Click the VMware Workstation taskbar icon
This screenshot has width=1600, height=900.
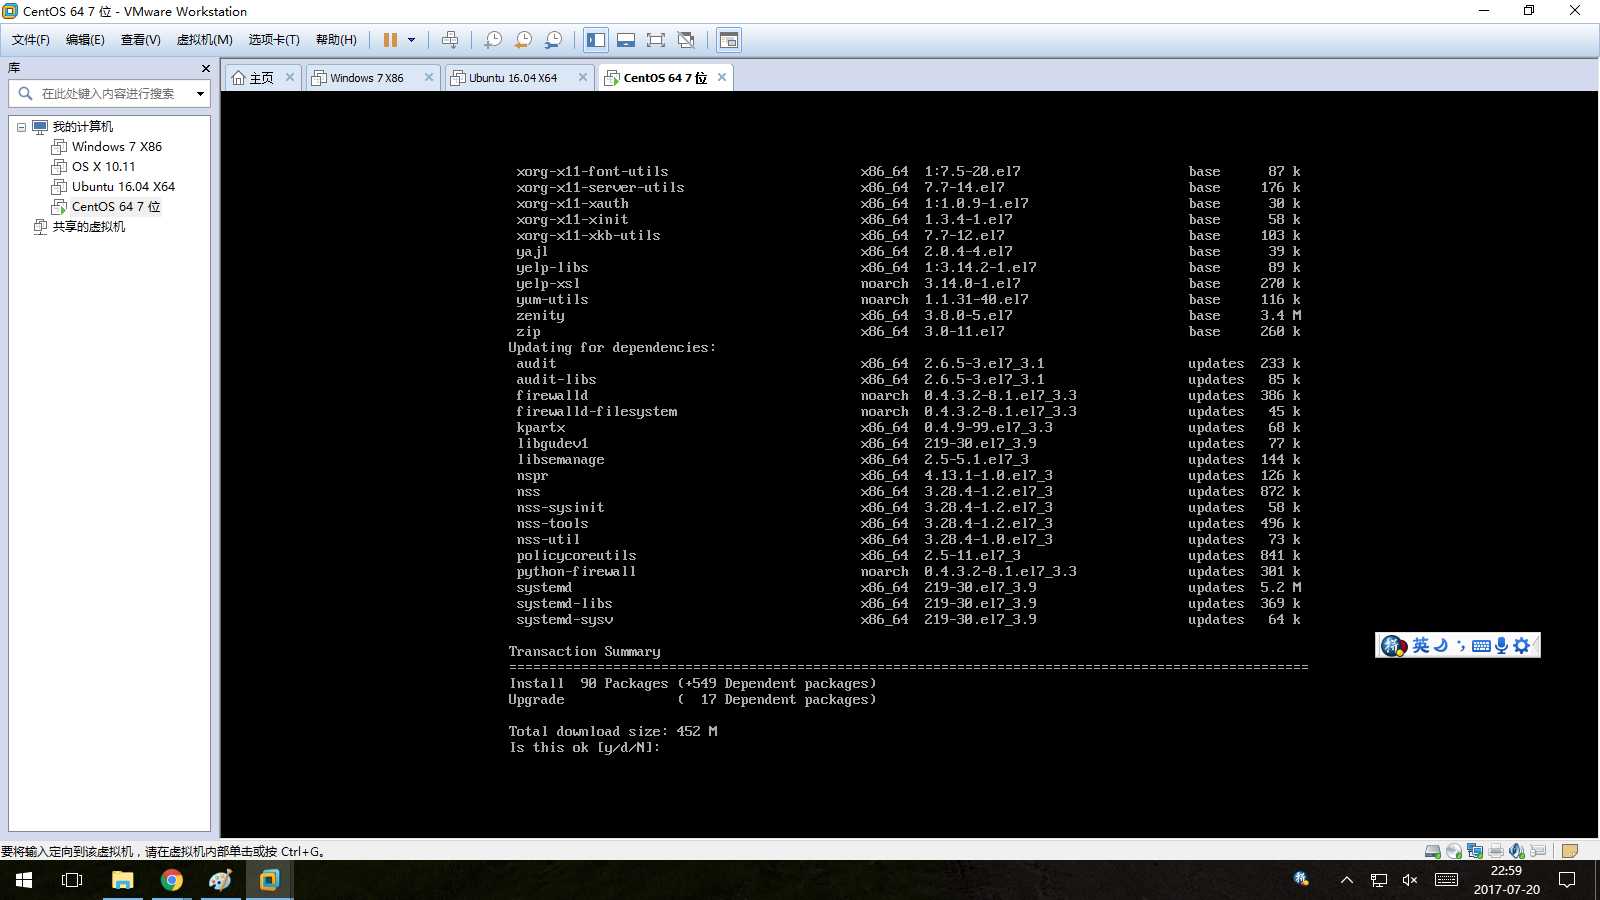(269, 880)
